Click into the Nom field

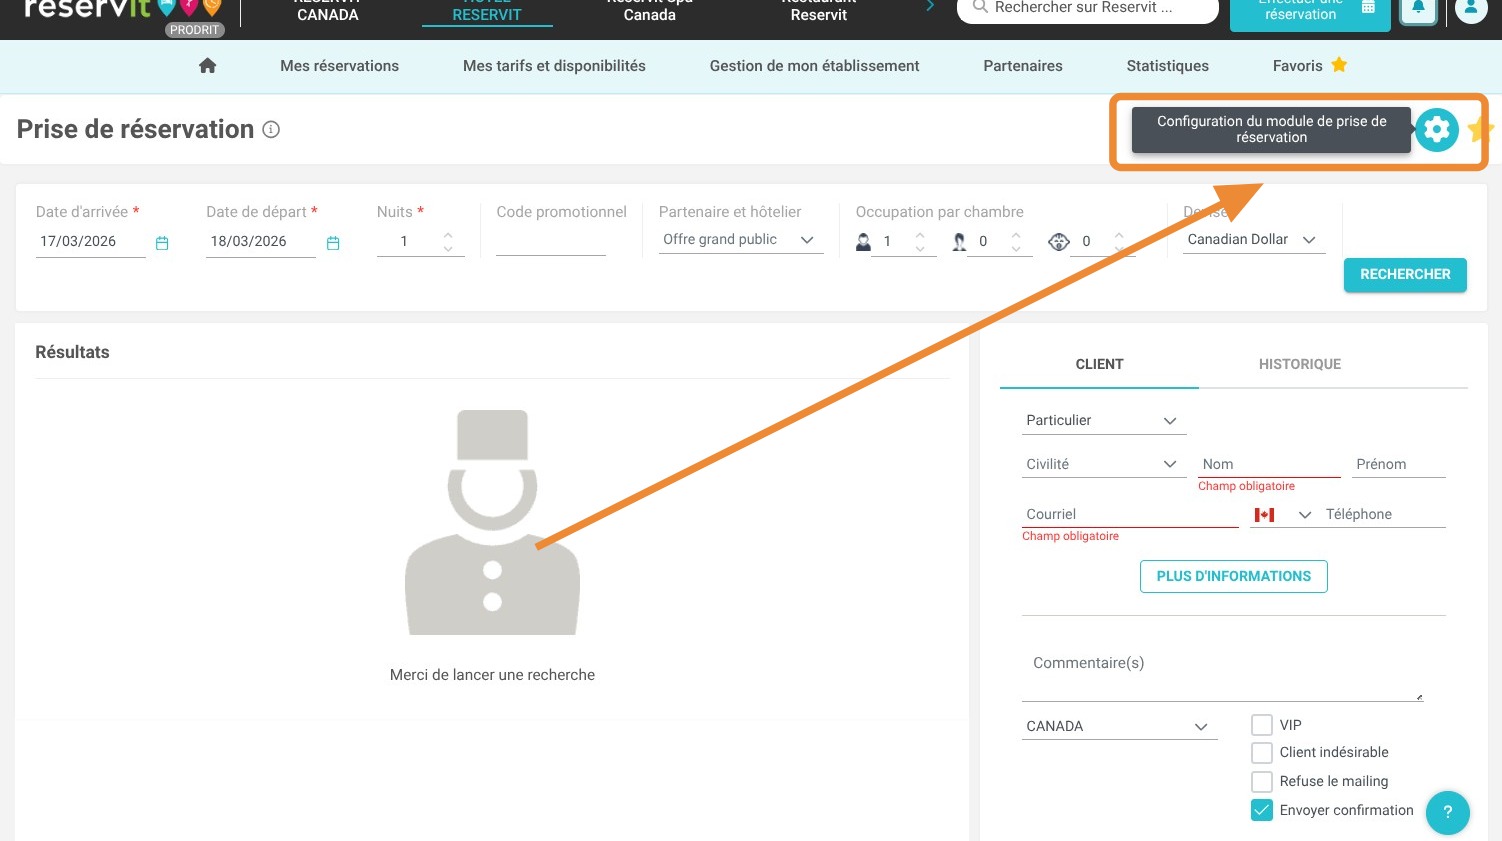[1269, 465]
